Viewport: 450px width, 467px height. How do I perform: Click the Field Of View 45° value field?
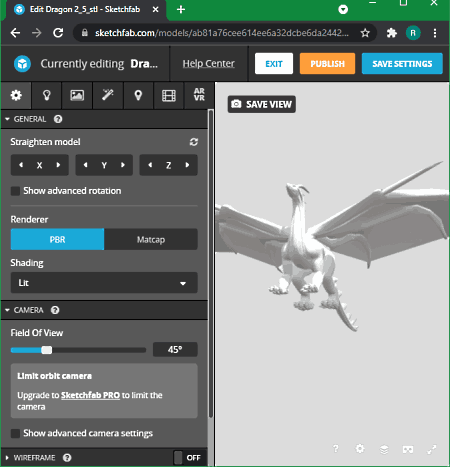(175, 350)
